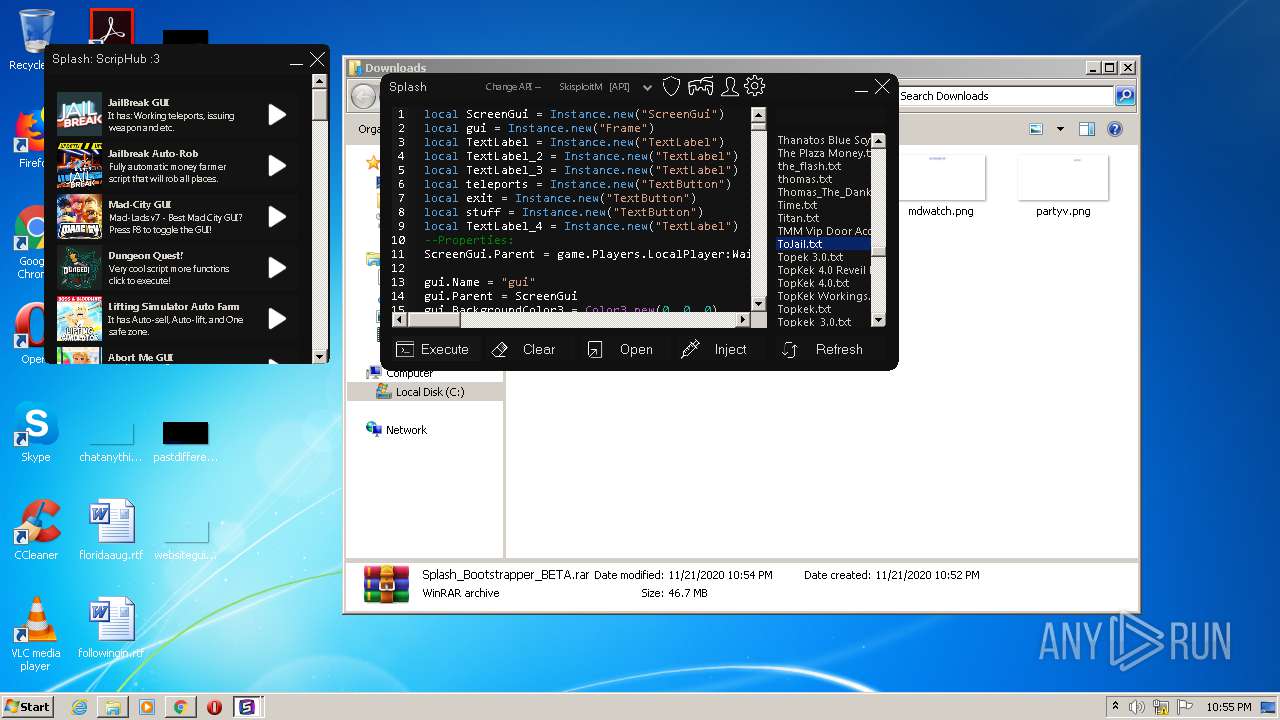Select mdwatch.png file
The image size is (1280, 720).
940,186
